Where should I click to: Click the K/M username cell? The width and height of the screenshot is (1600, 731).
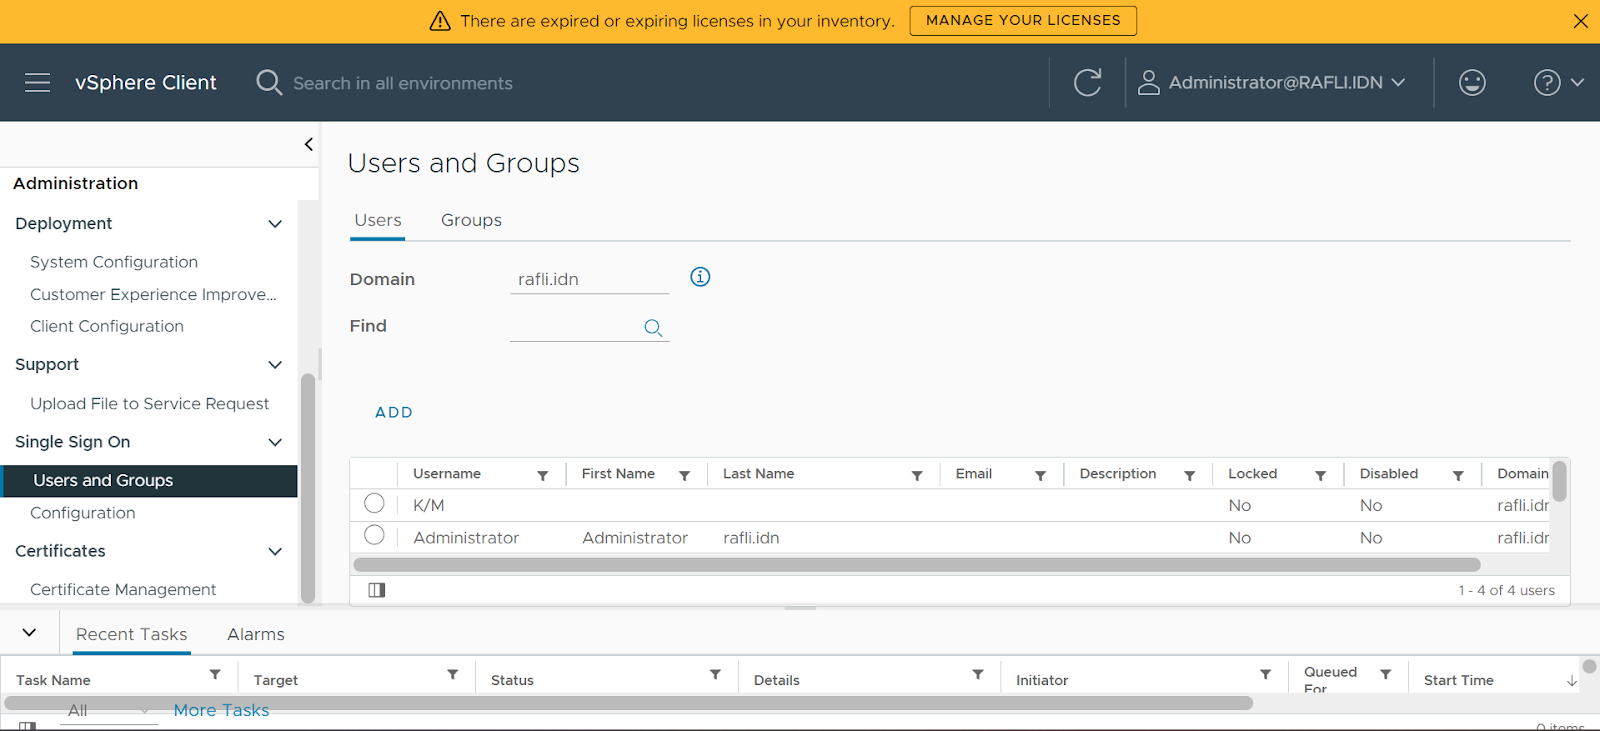coord(429,506)
